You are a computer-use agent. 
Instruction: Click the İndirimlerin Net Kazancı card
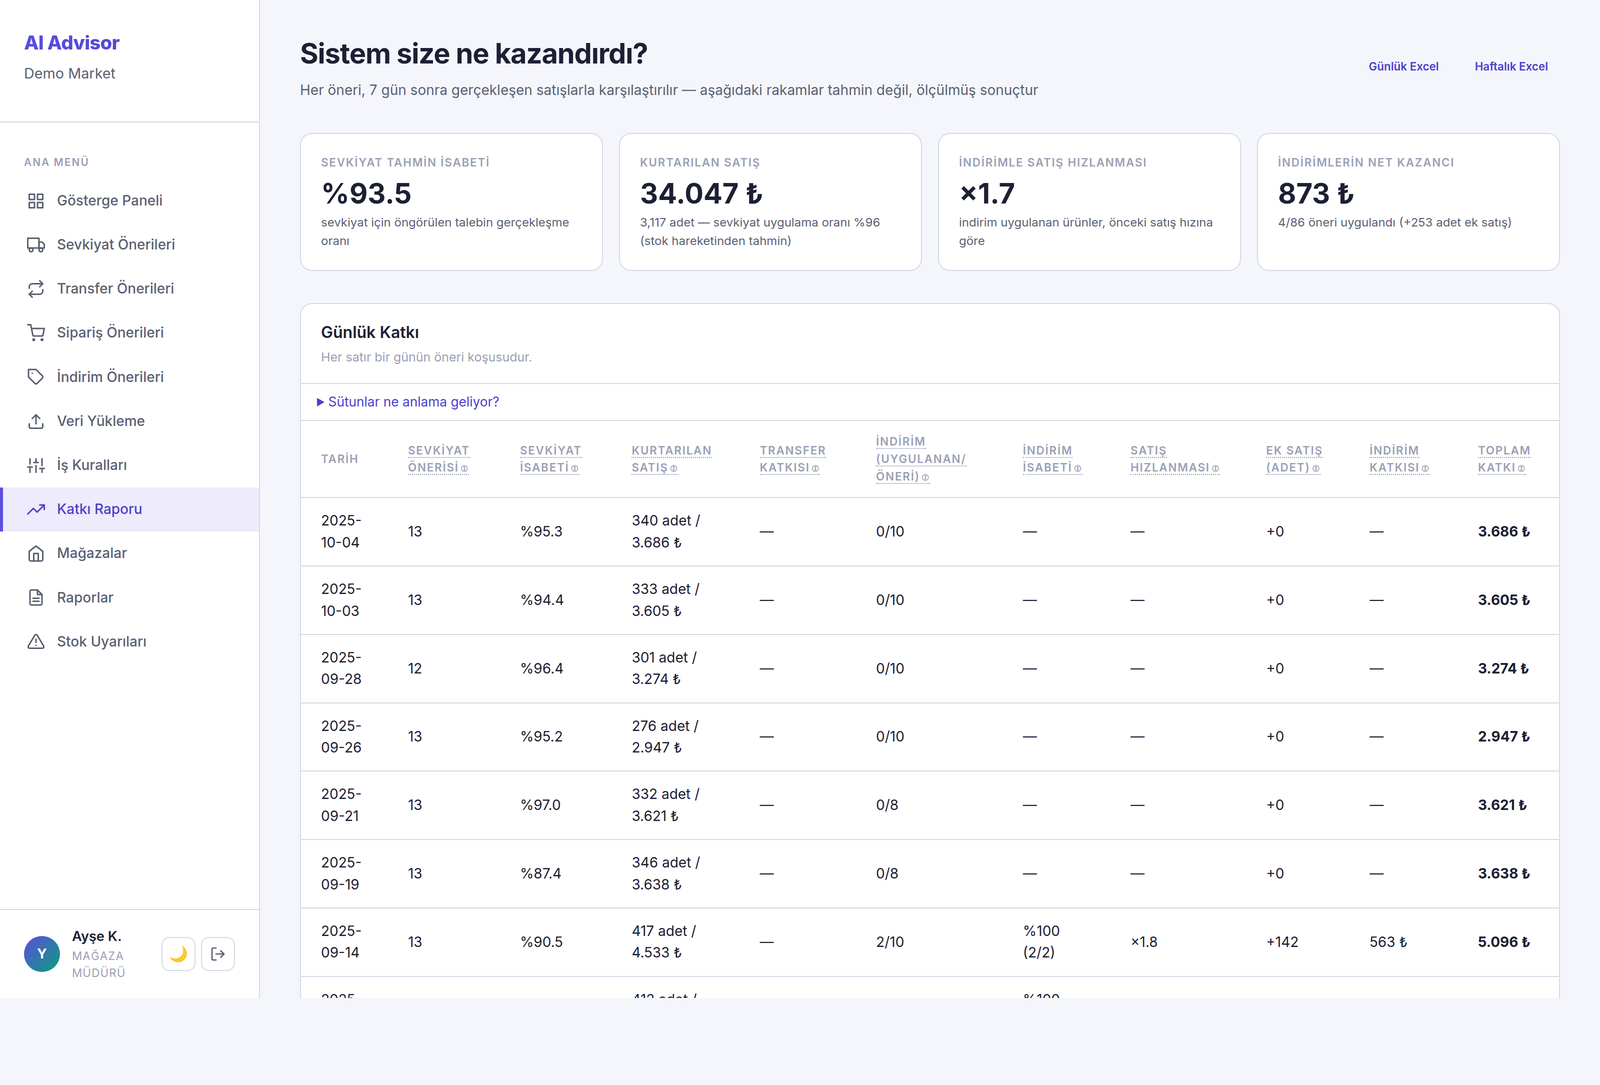(1408, 202)
